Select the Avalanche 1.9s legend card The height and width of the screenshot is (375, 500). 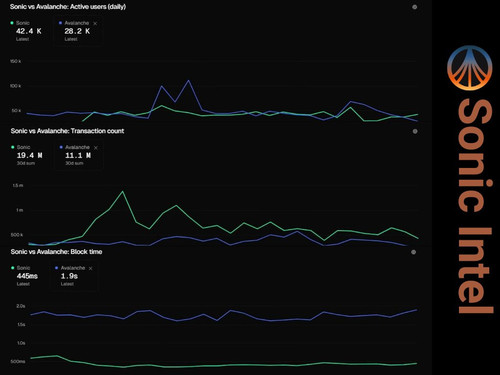click(x=74, y=276)
